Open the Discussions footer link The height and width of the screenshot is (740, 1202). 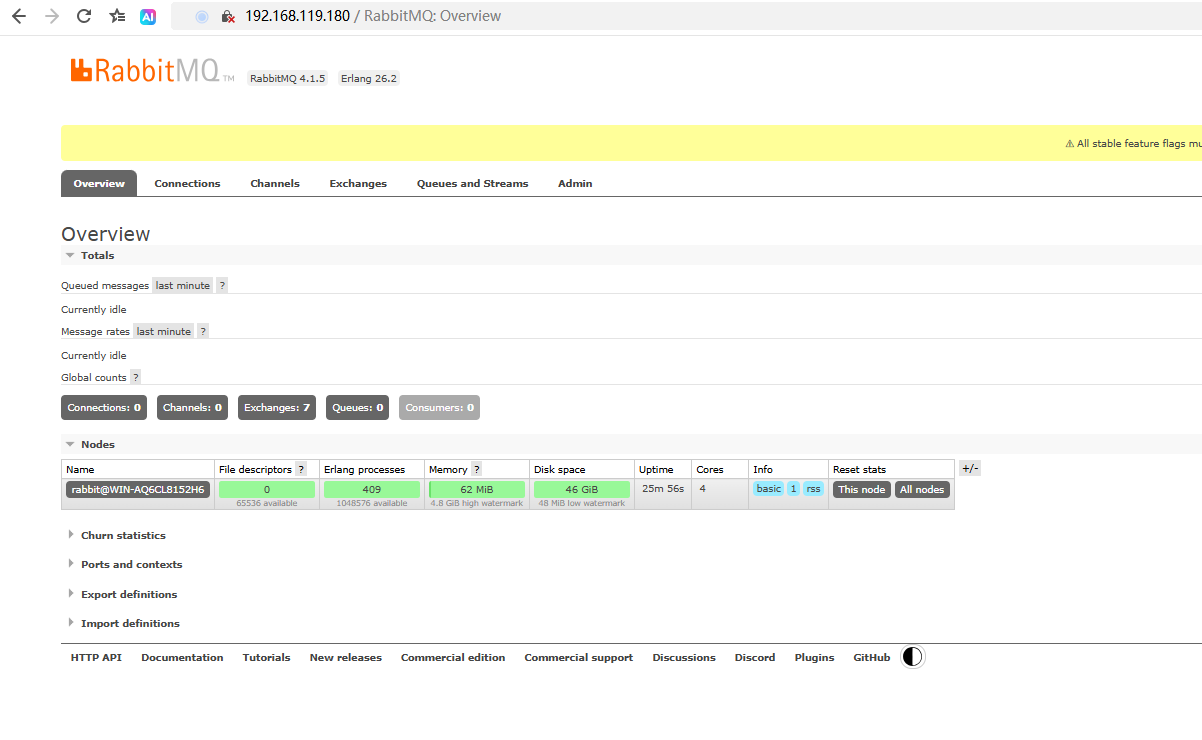pyautogui.click(x=684, y=658)
